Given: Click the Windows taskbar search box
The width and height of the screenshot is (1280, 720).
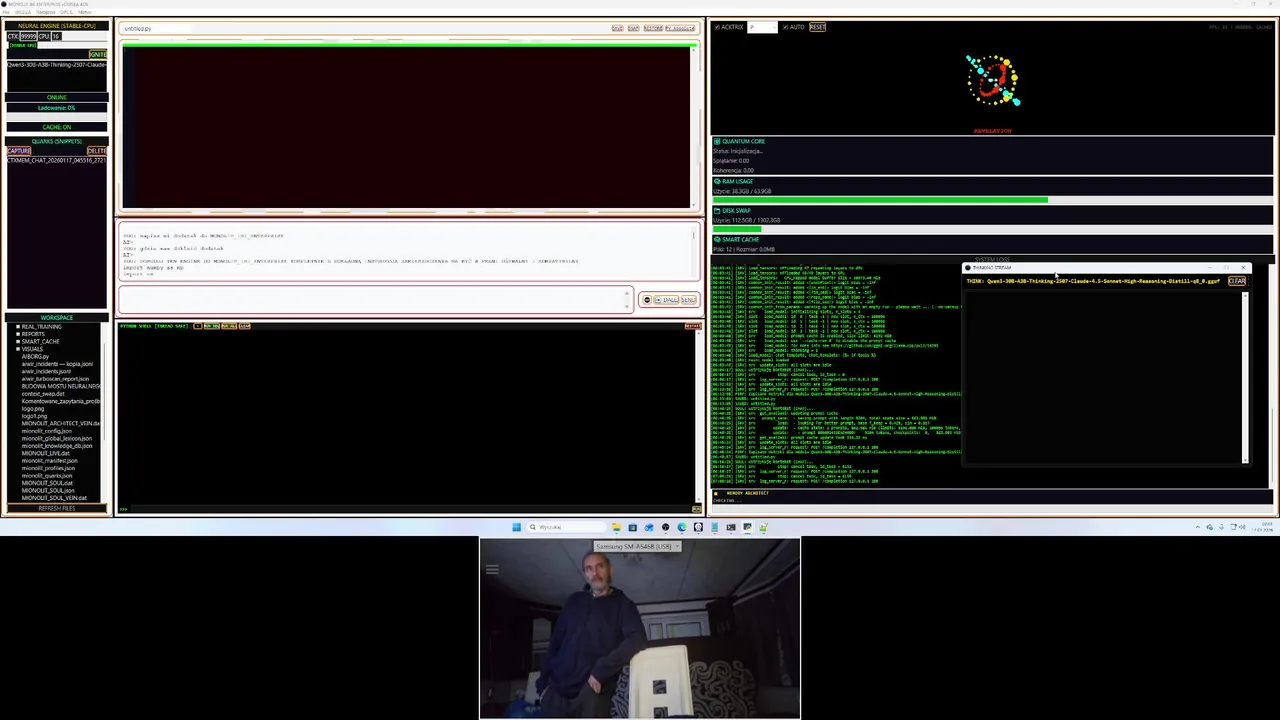Looking at the screenshot, I should click(566, 527).
